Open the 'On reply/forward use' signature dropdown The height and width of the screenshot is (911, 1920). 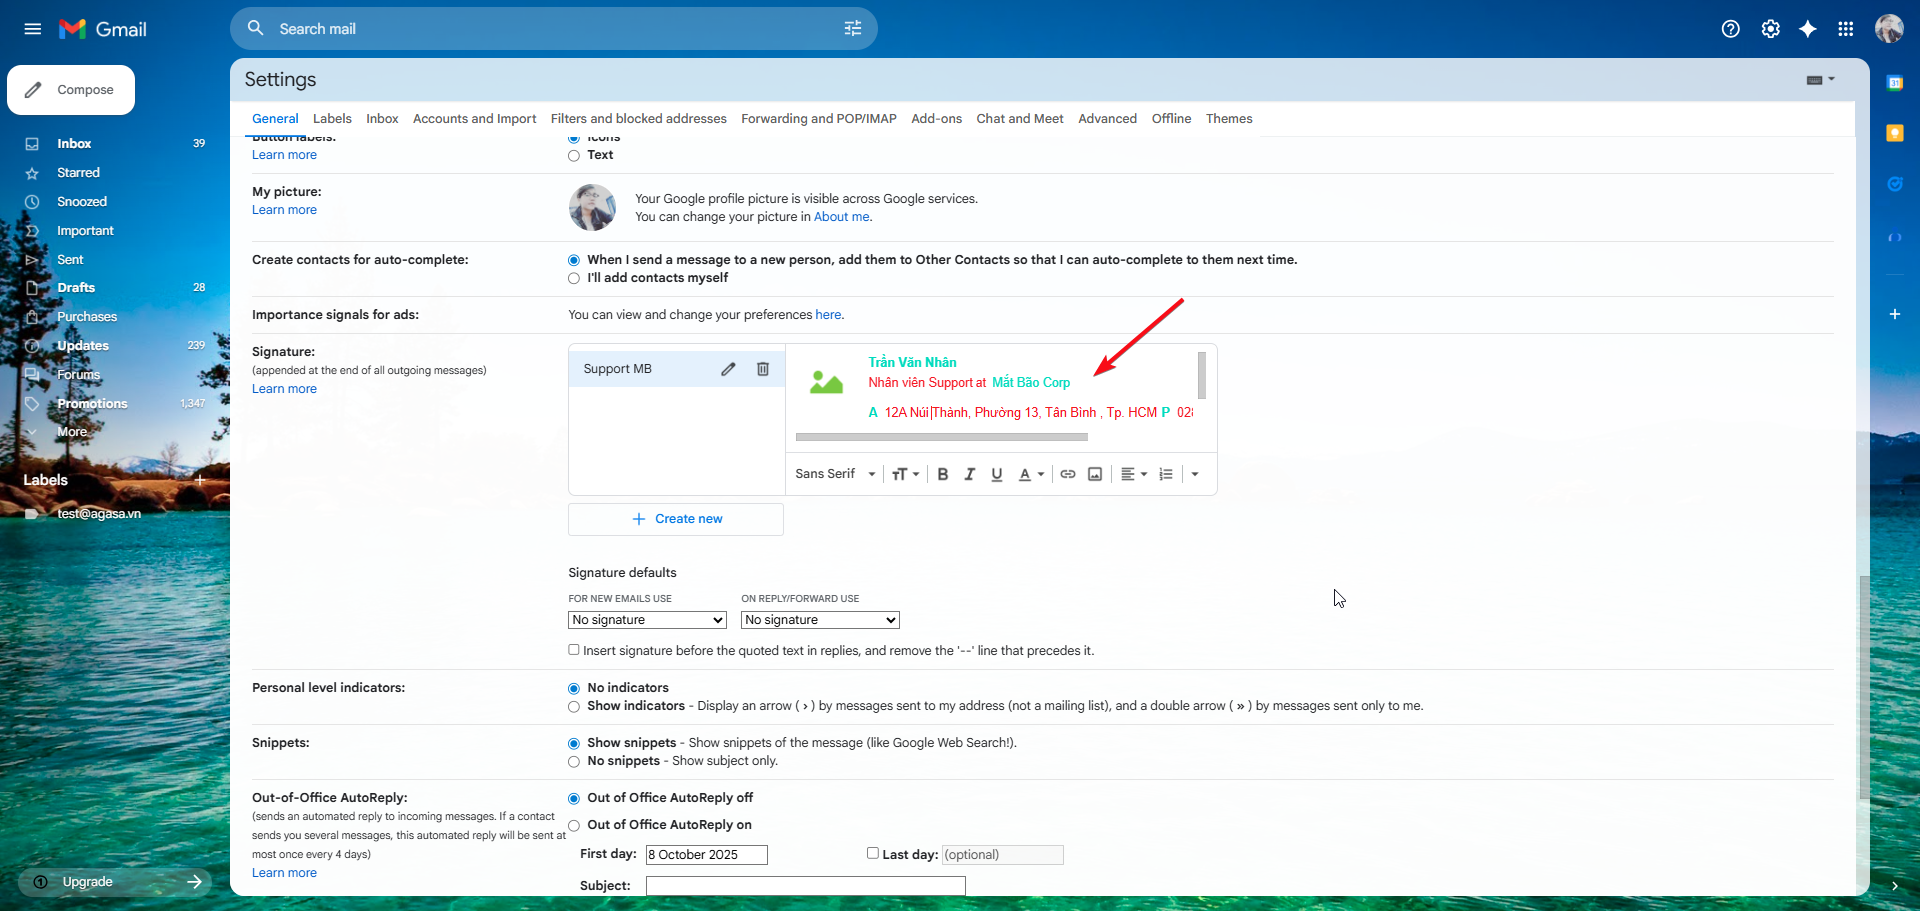click(820, 620)
